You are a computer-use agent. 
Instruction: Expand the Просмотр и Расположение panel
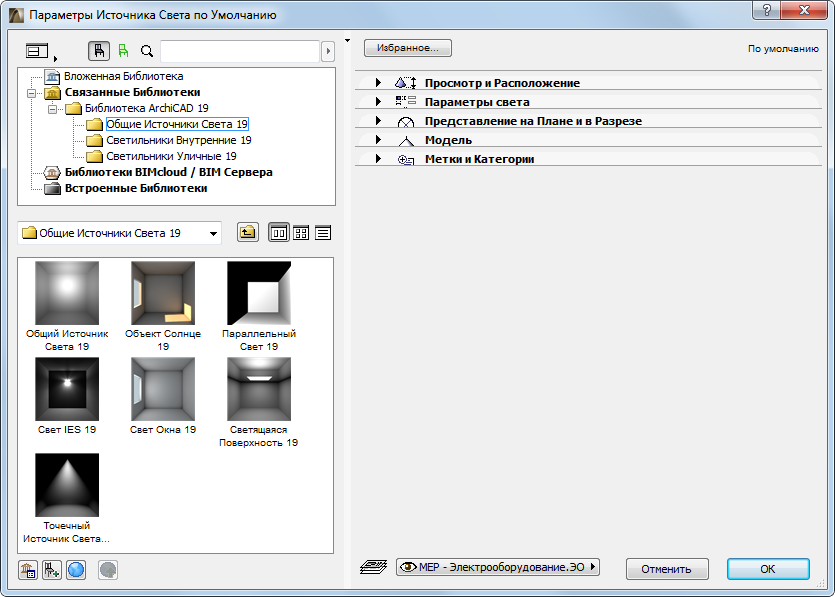point(378,83)
